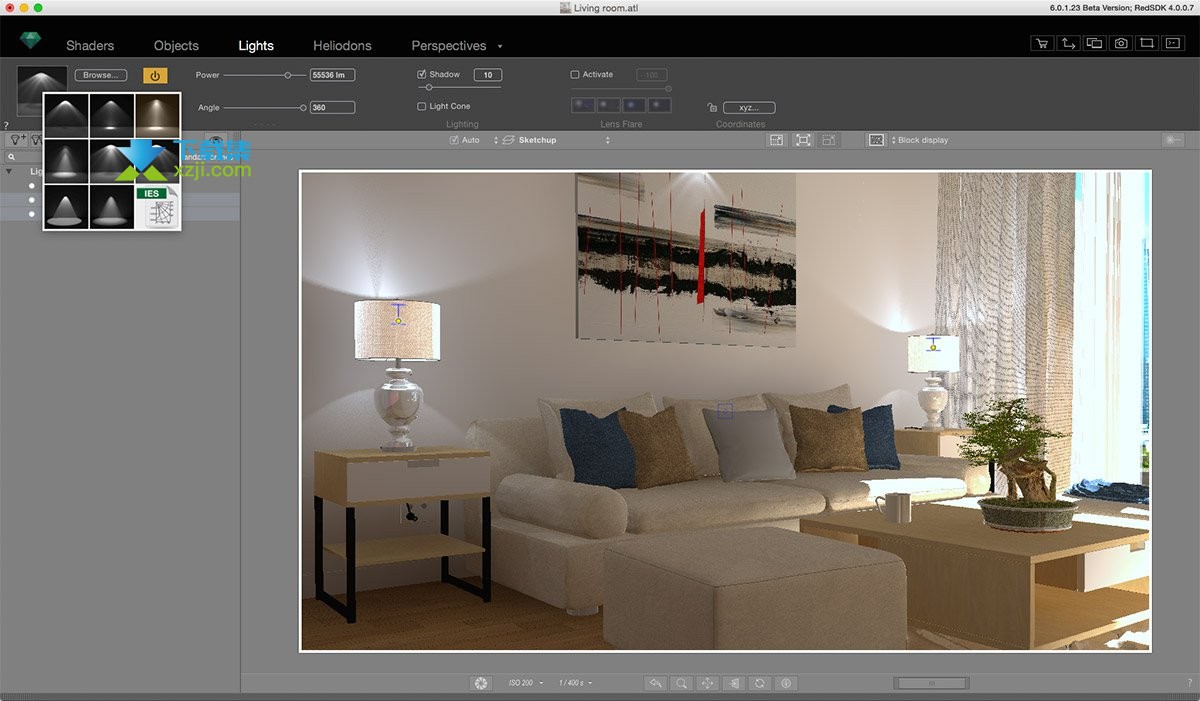Check the Lens Flare Activate checkbox
Screen dimensions: 1200x701
click(575, 75)
